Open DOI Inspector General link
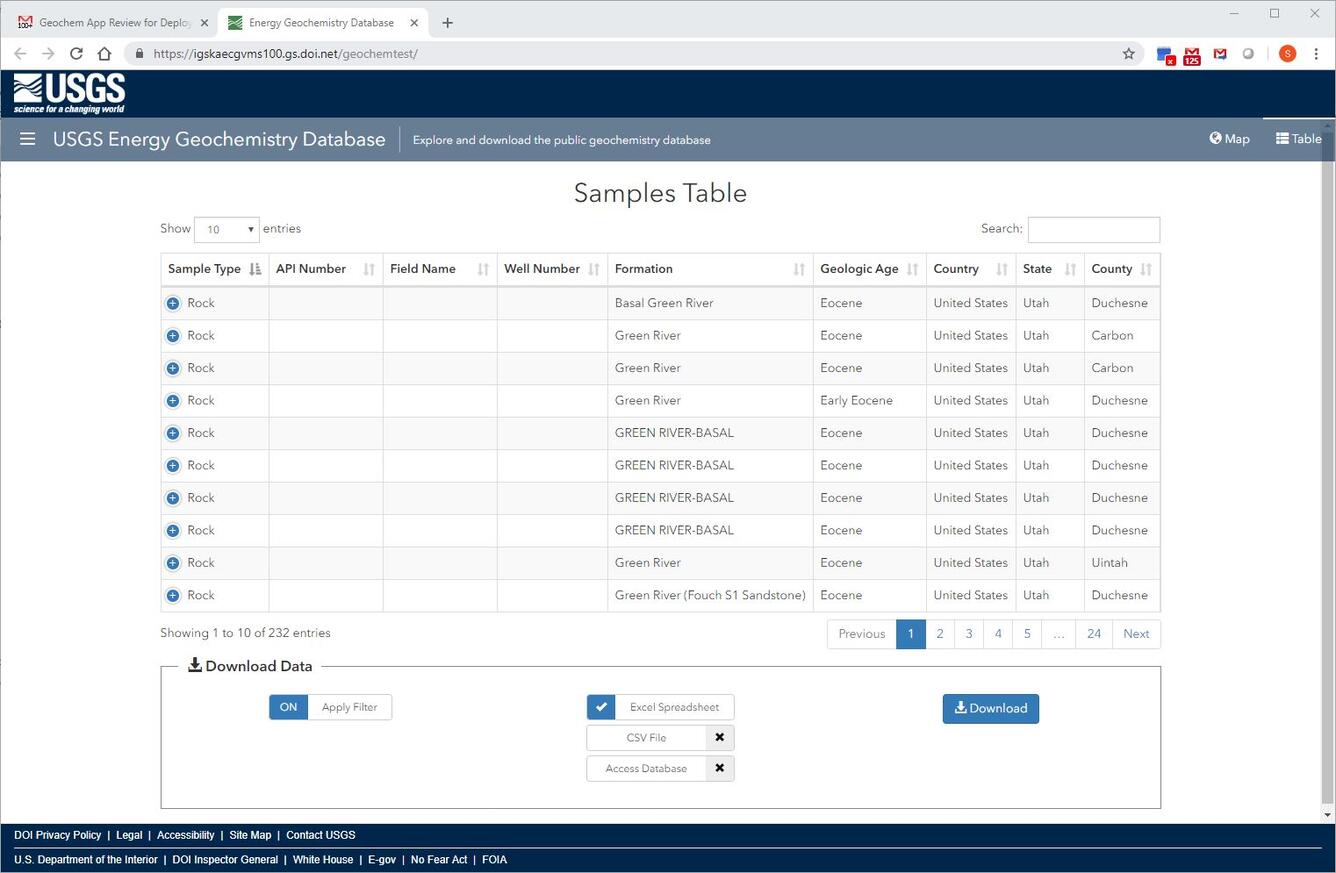The width and height of the screenshot is (1336, 873). coord(225,860)
